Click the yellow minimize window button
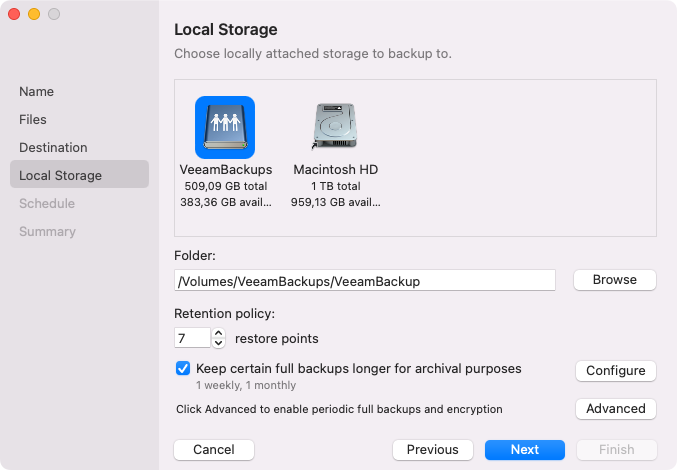The width and height of the screenshot is (677, 470). tap(34, 14)
